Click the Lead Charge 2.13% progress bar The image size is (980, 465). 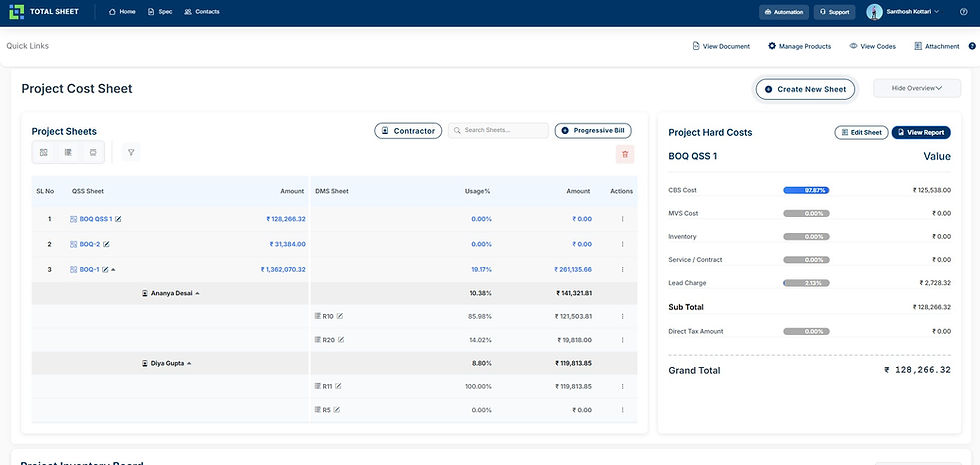click(x=806, y=283)
